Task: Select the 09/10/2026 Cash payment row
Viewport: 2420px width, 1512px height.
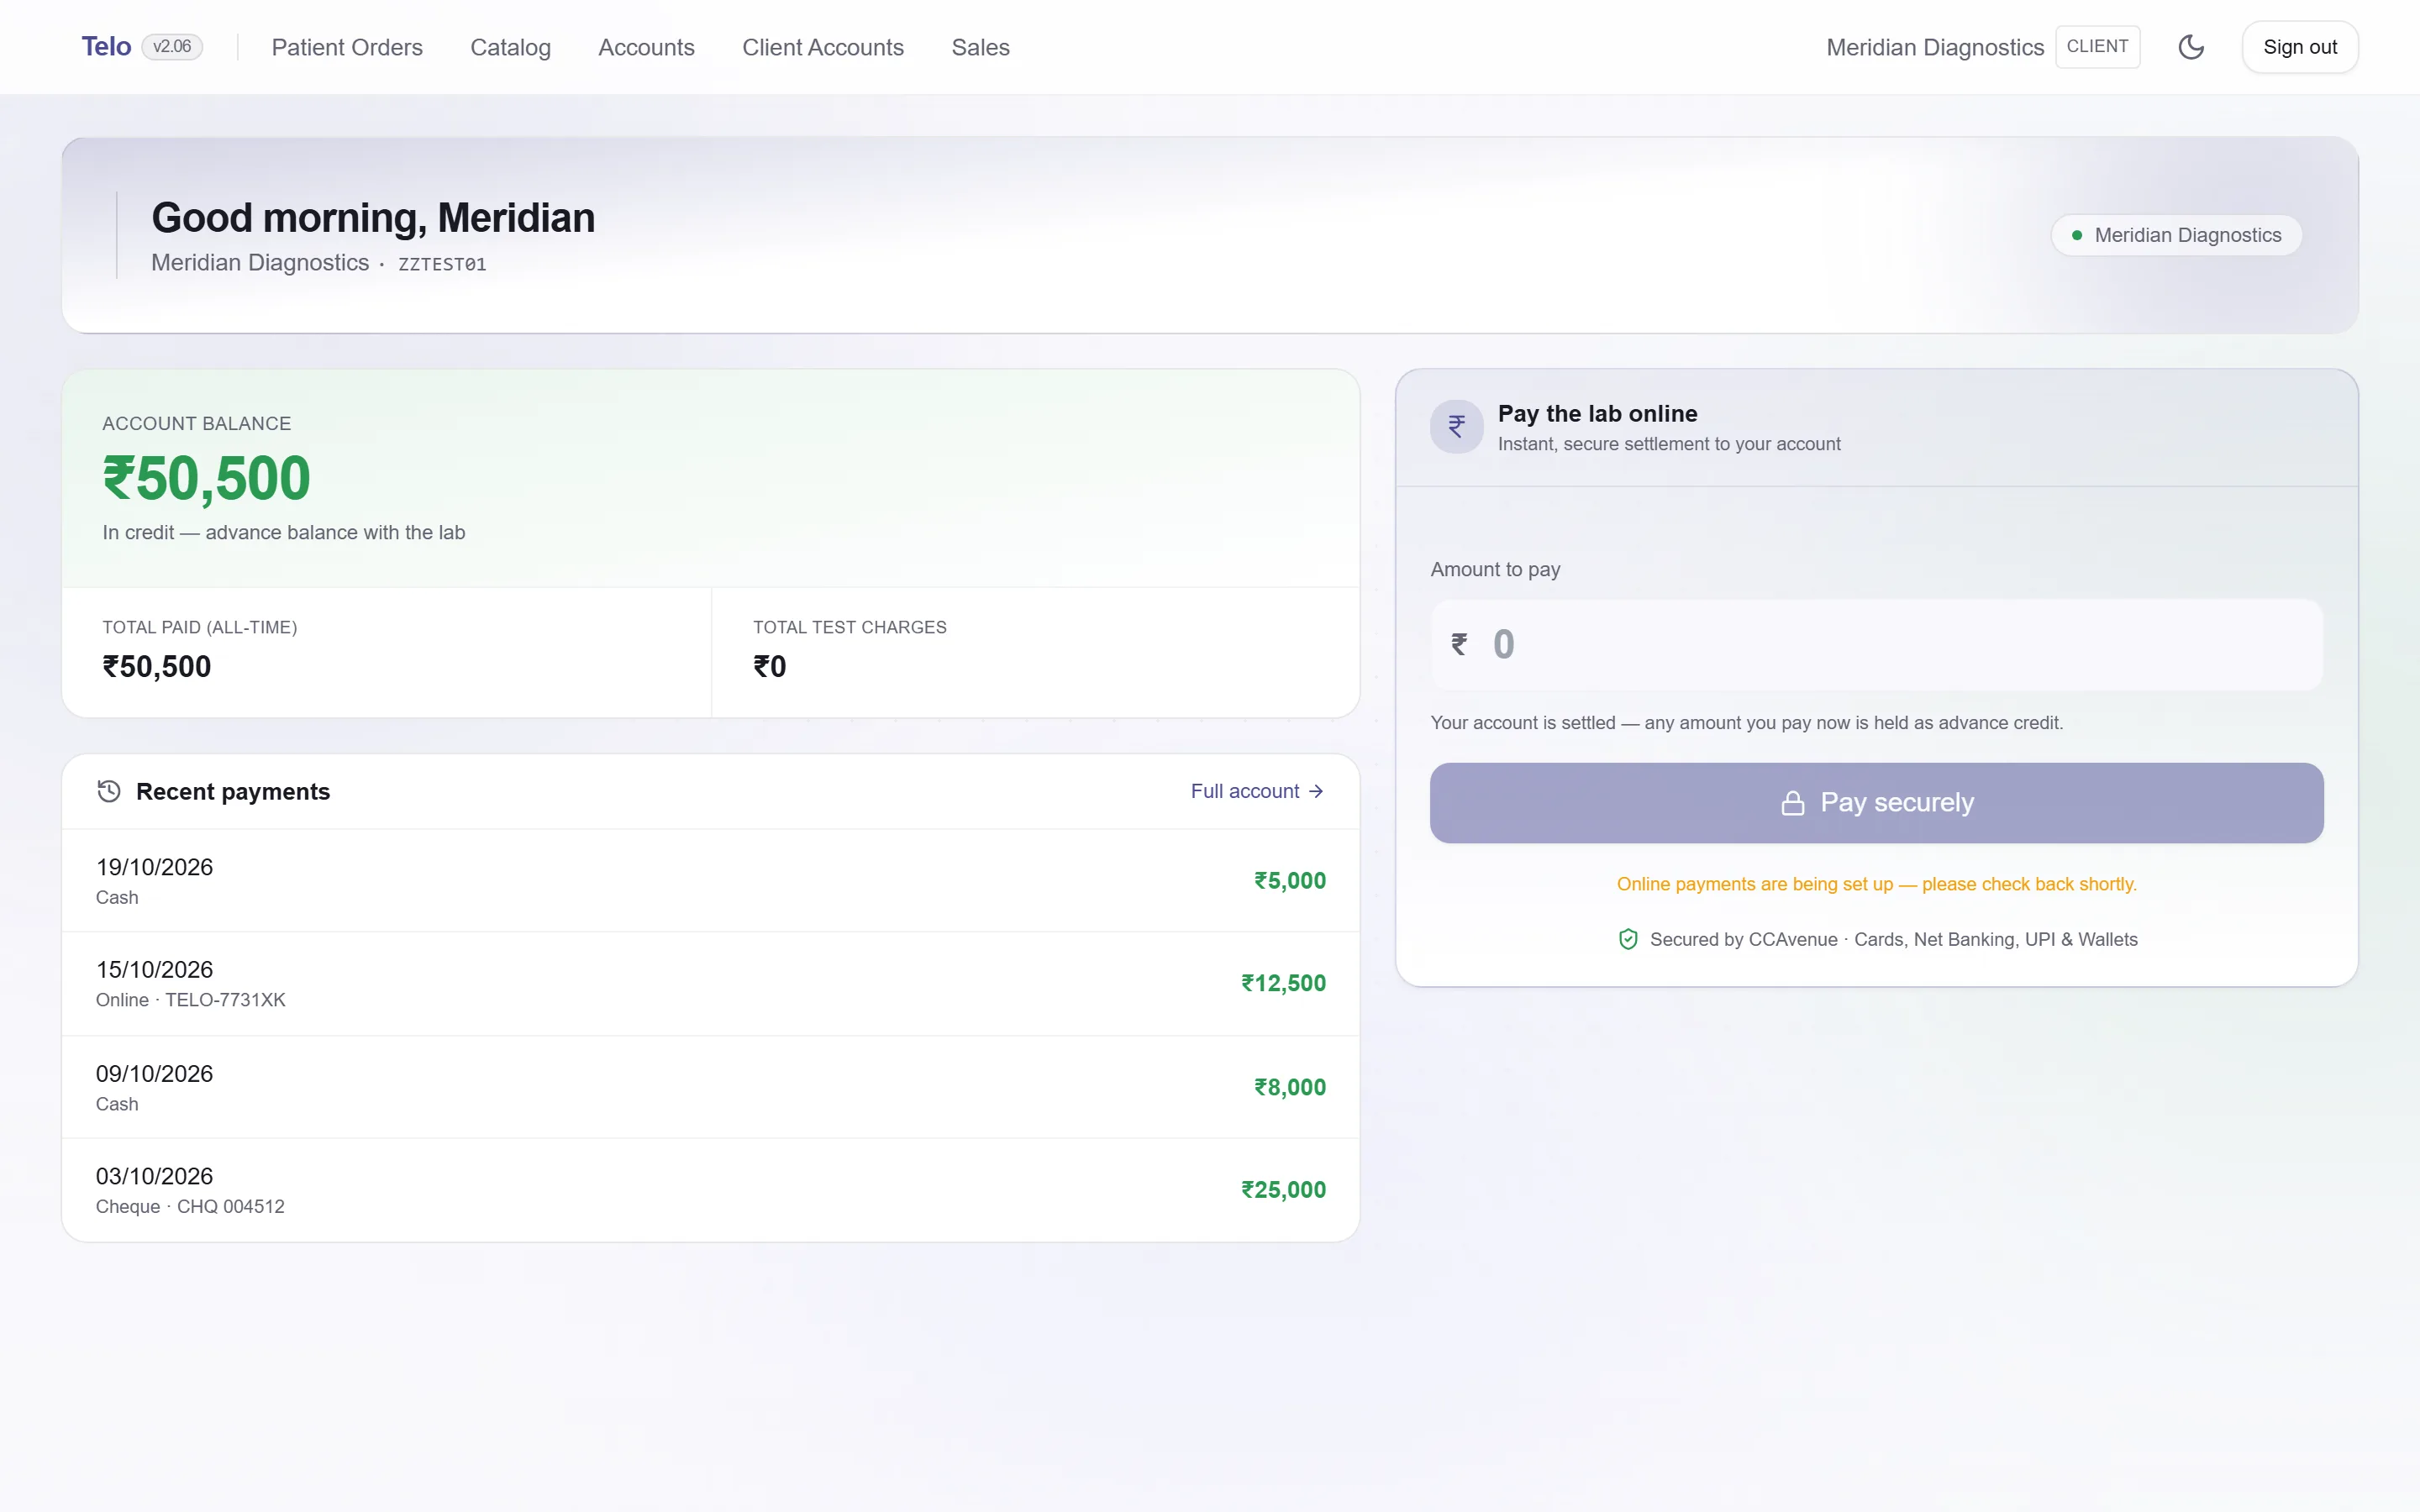Action: 710,1087
